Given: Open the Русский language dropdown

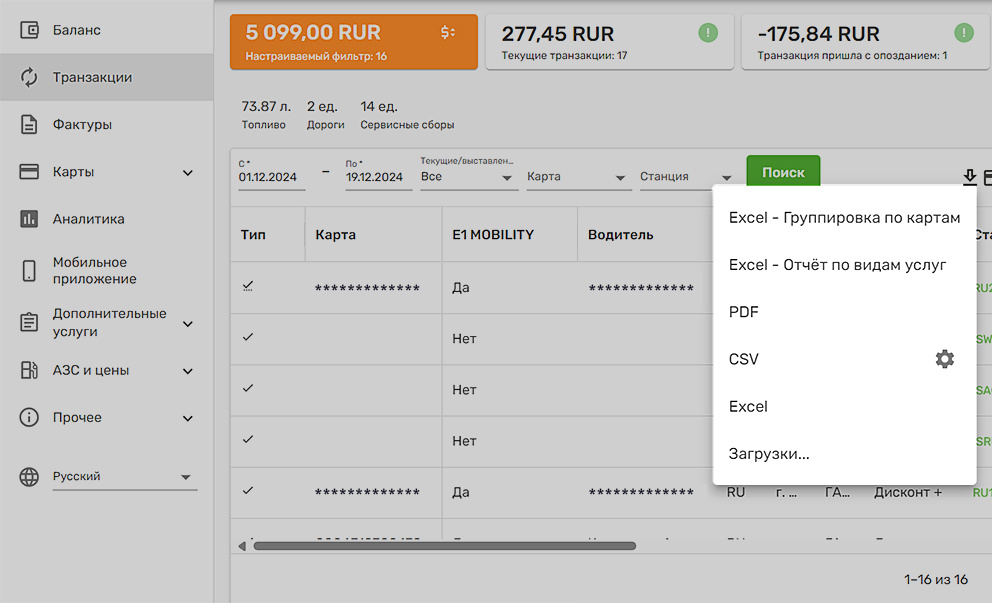Looking at the screenshot, I should tap(125, 476).
